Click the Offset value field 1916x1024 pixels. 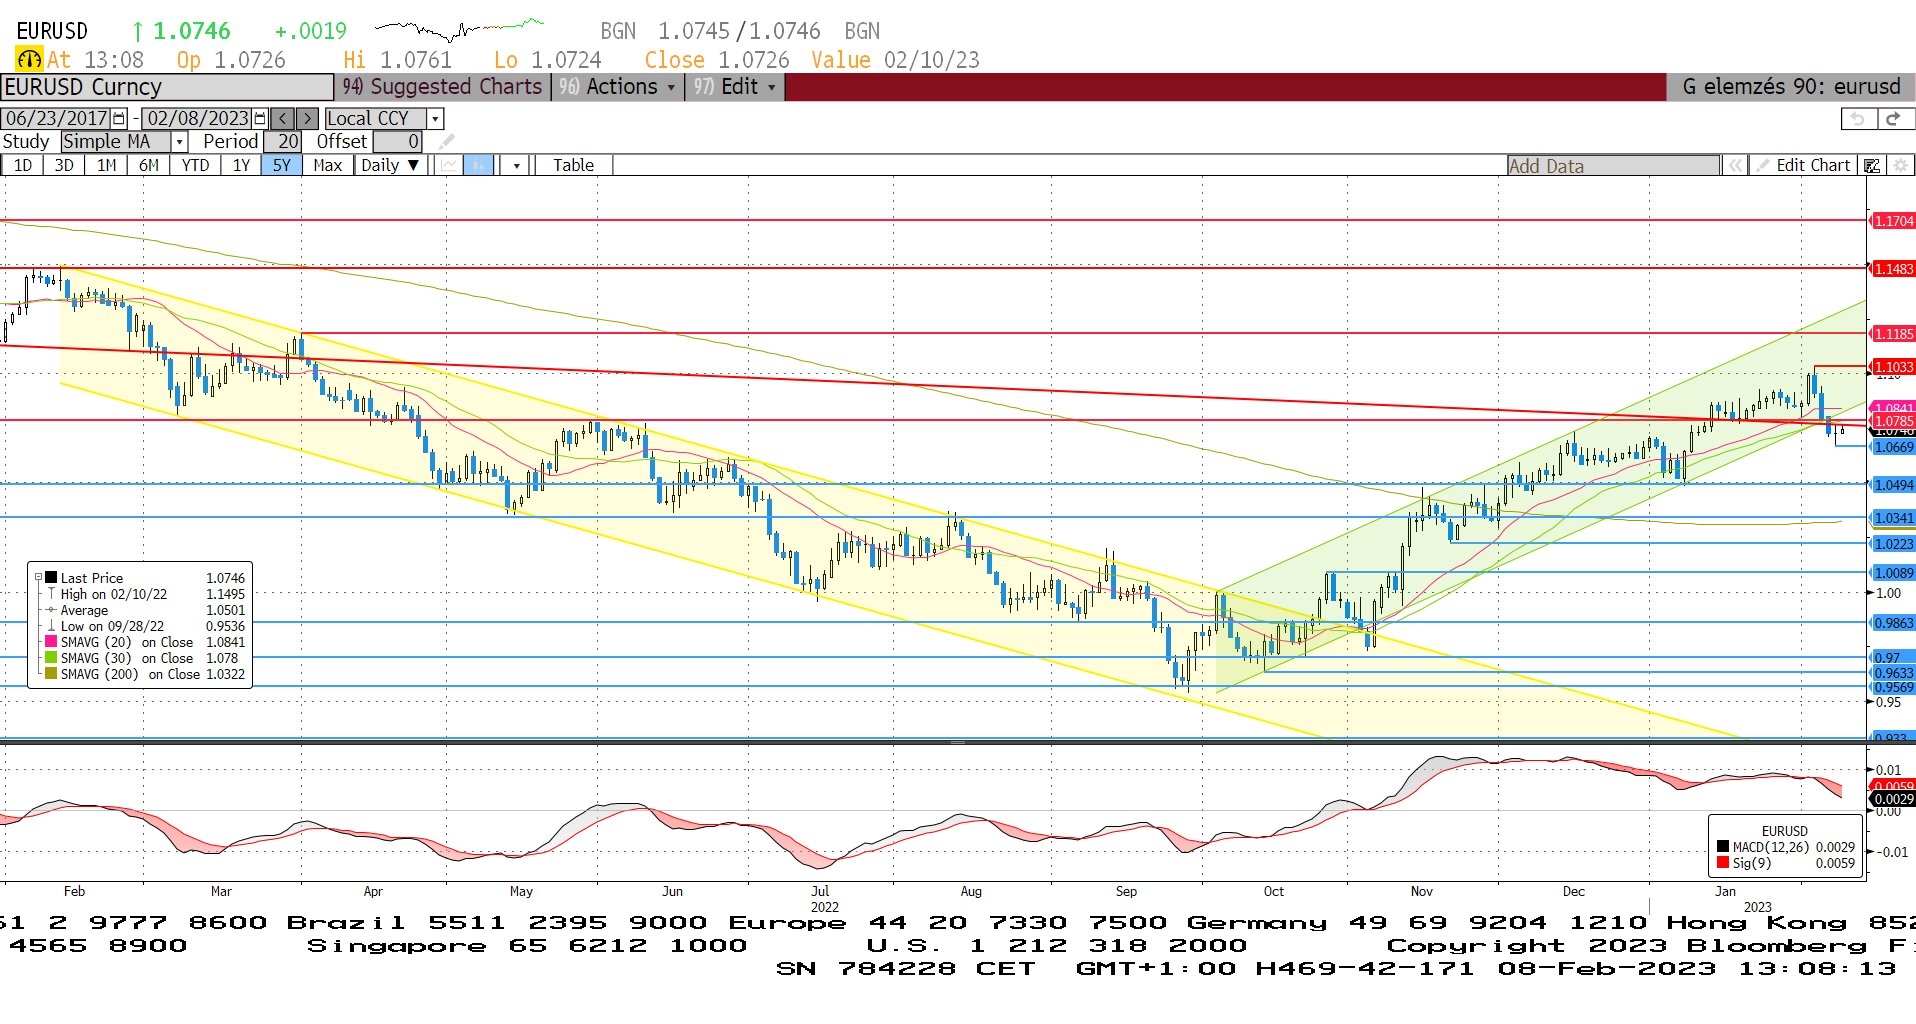[x=397, y=142]
